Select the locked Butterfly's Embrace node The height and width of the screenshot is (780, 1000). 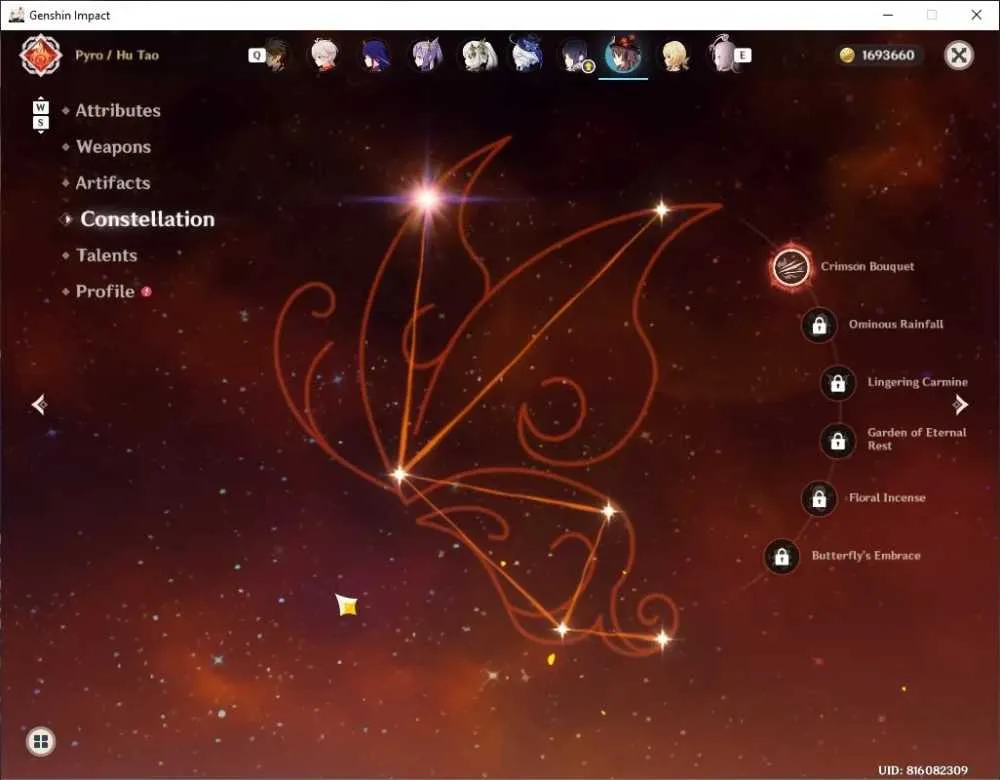[x=781, y=557]
